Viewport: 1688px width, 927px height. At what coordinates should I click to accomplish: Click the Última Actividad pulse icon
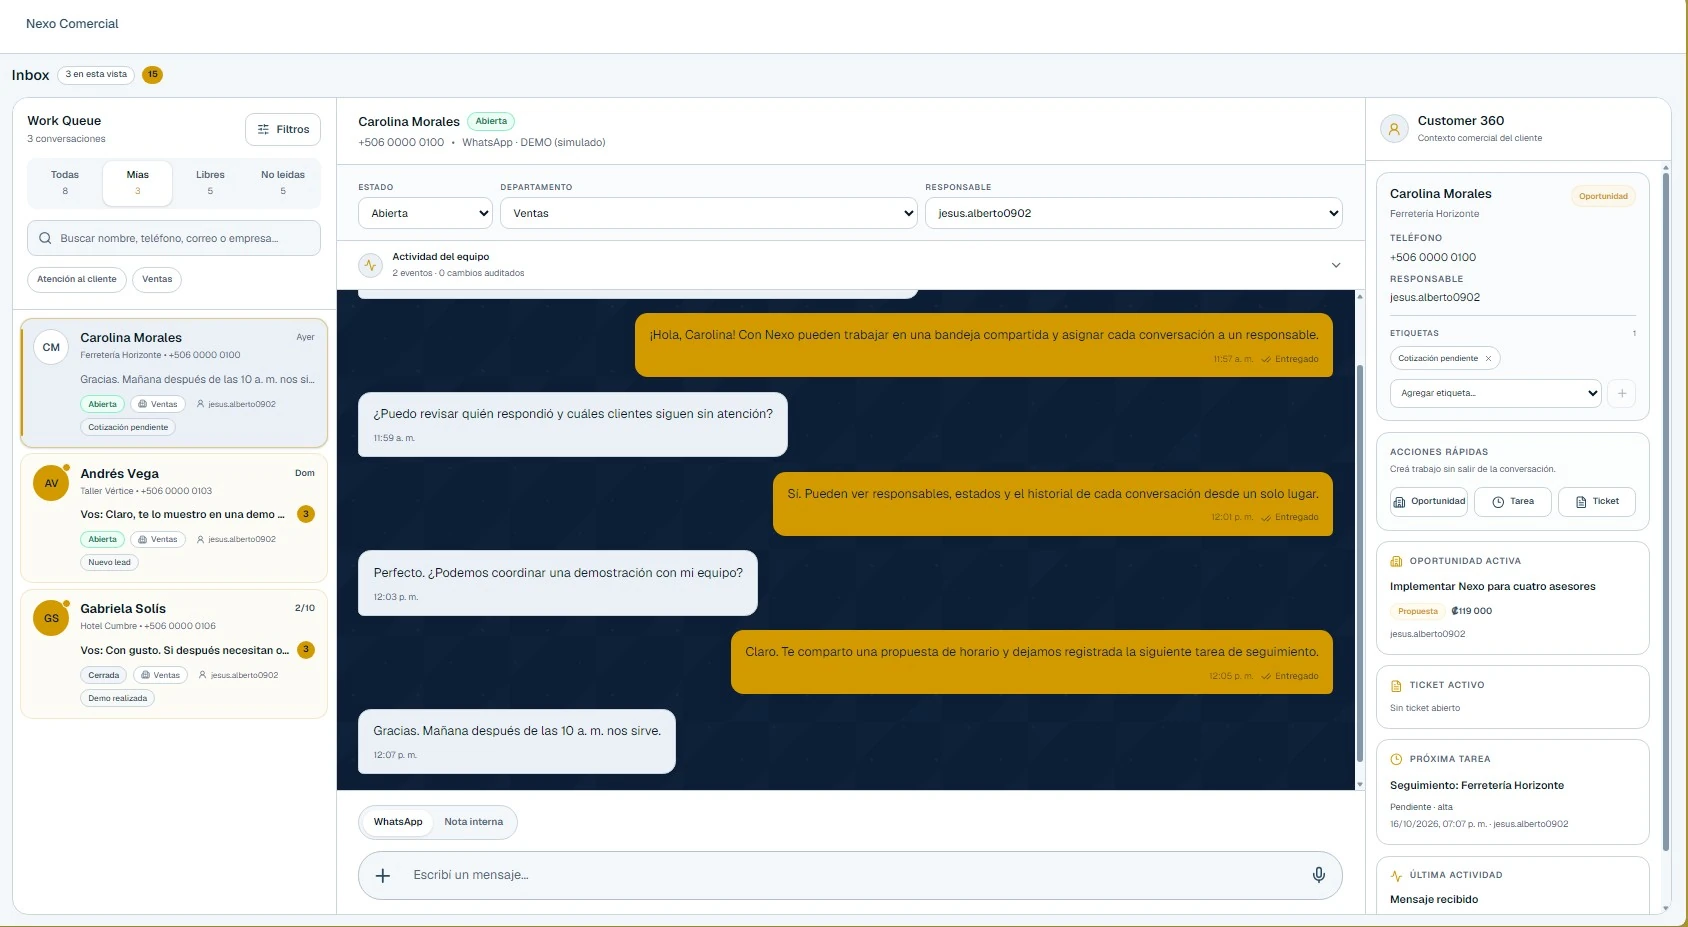1396,875
